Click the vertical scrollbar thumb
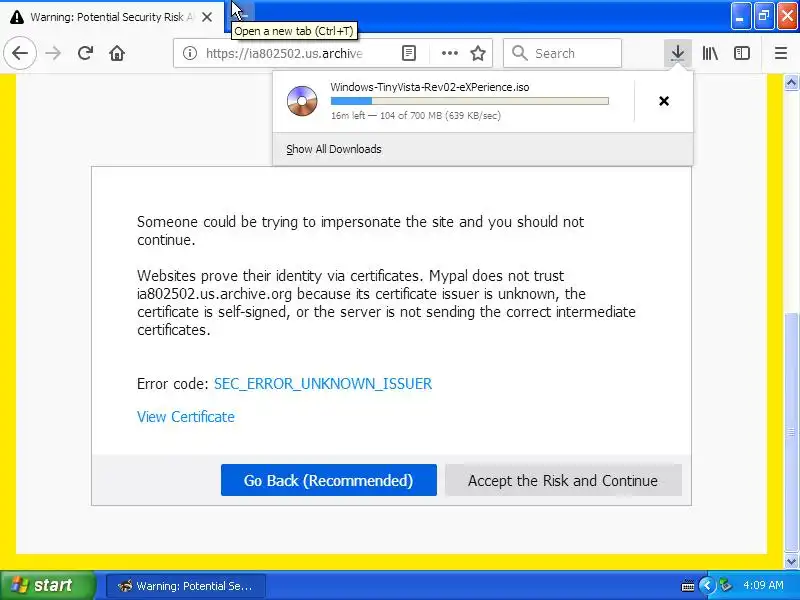The width and height of the screenshot is (800, 600). tap(791, 433)
